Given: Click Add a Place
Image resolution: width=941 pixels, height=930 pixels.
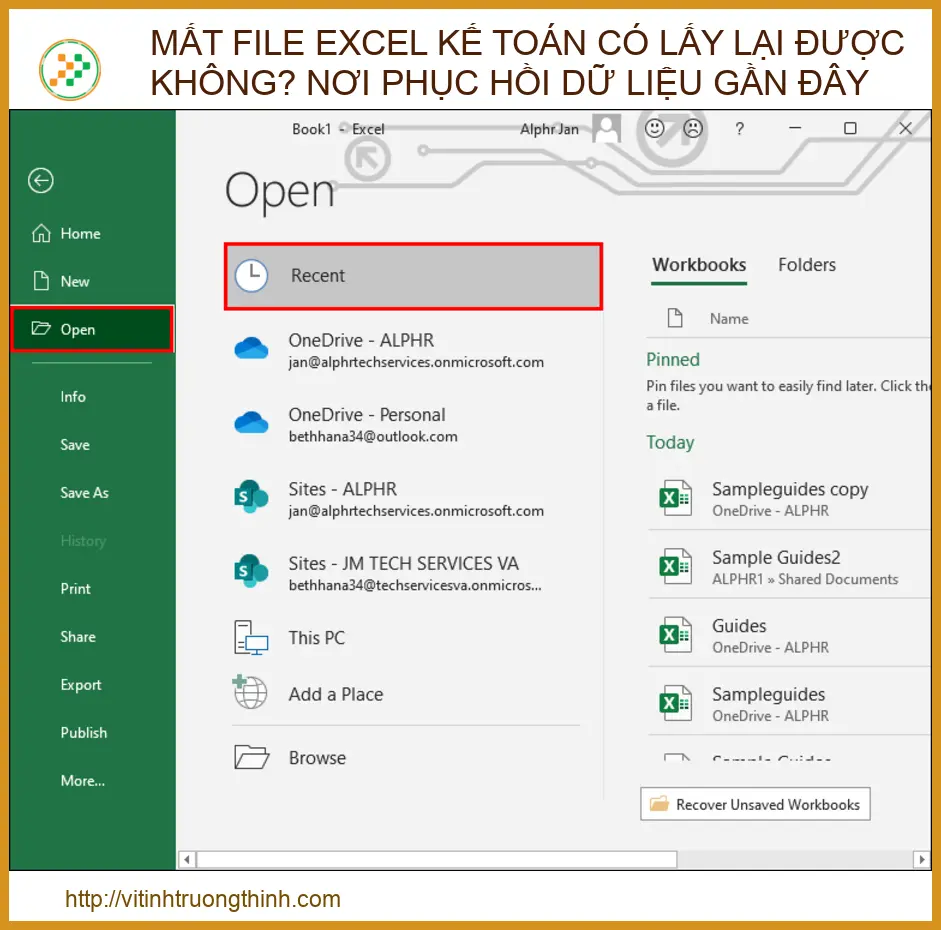Looking at the screenshot, I should [413, 694].
